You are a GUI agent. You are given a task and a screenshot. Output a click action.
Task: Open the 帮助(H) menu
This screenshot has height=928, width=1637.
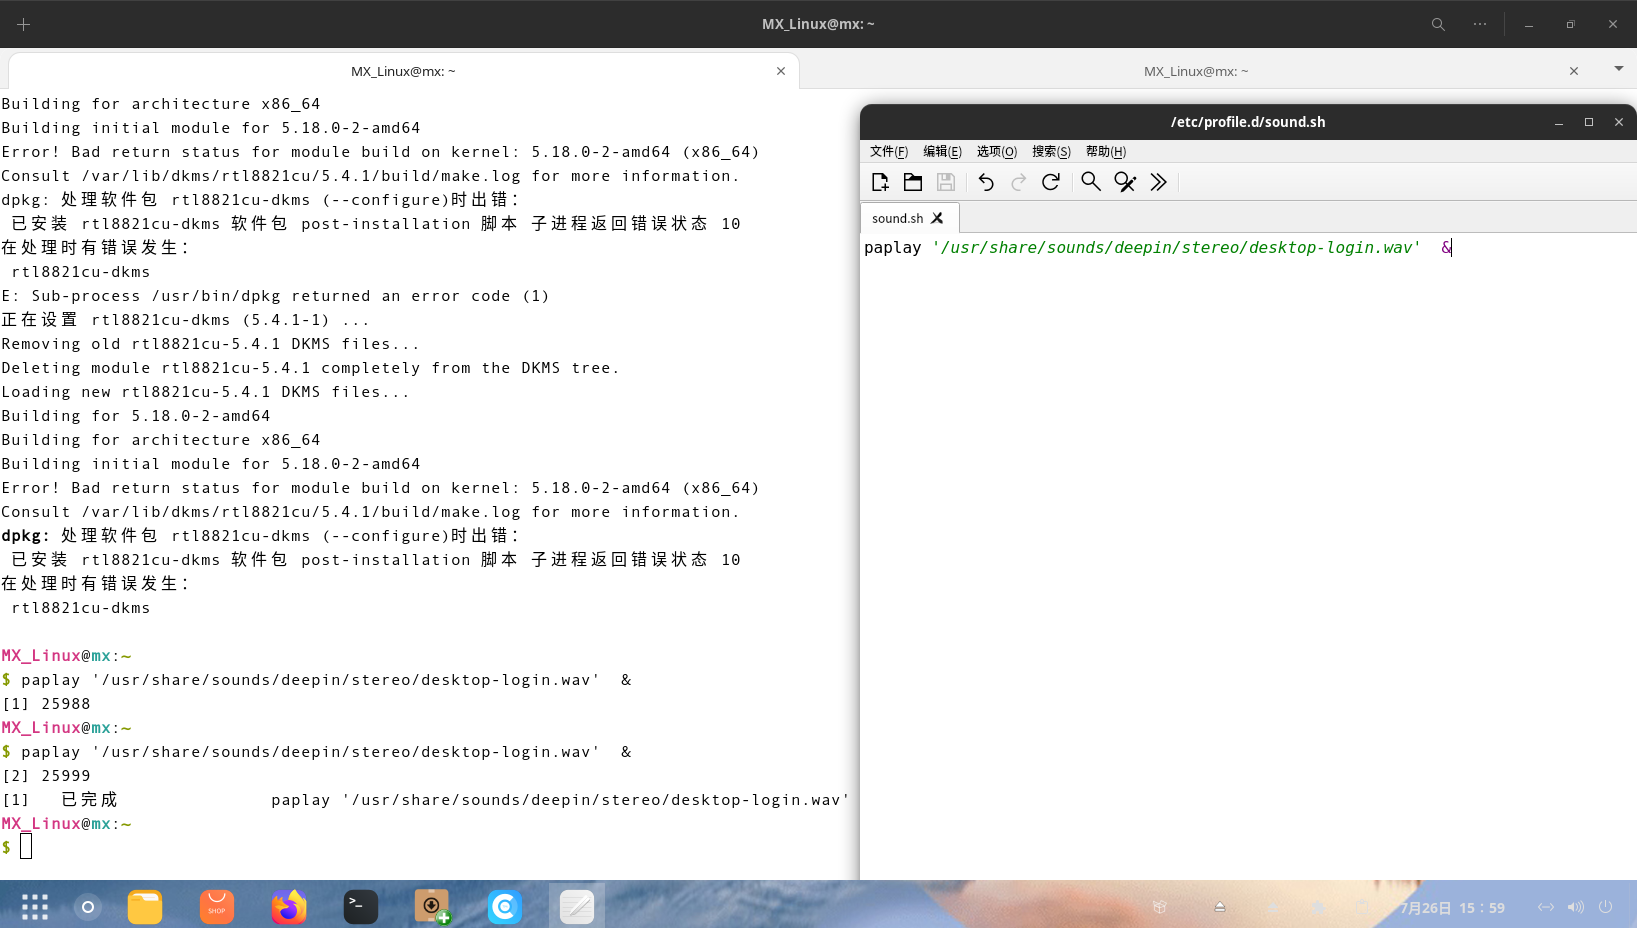click(x=1106, y=152)
